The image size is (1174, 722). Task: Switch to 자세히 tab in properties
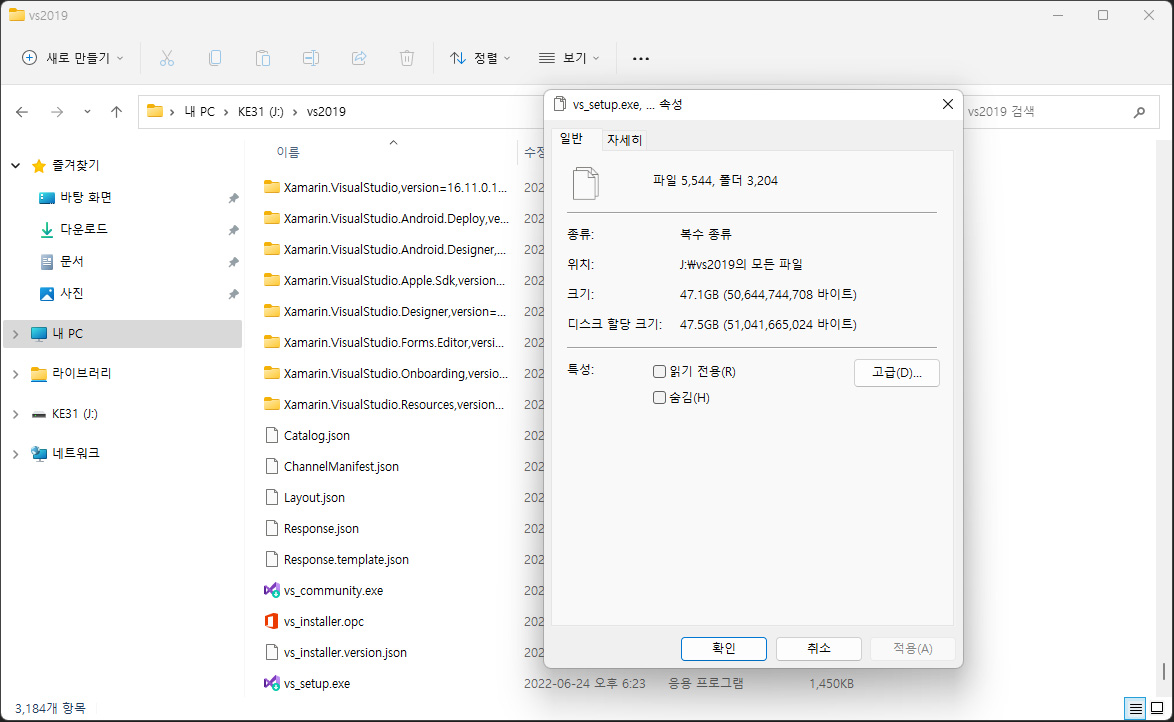point(624,140)
